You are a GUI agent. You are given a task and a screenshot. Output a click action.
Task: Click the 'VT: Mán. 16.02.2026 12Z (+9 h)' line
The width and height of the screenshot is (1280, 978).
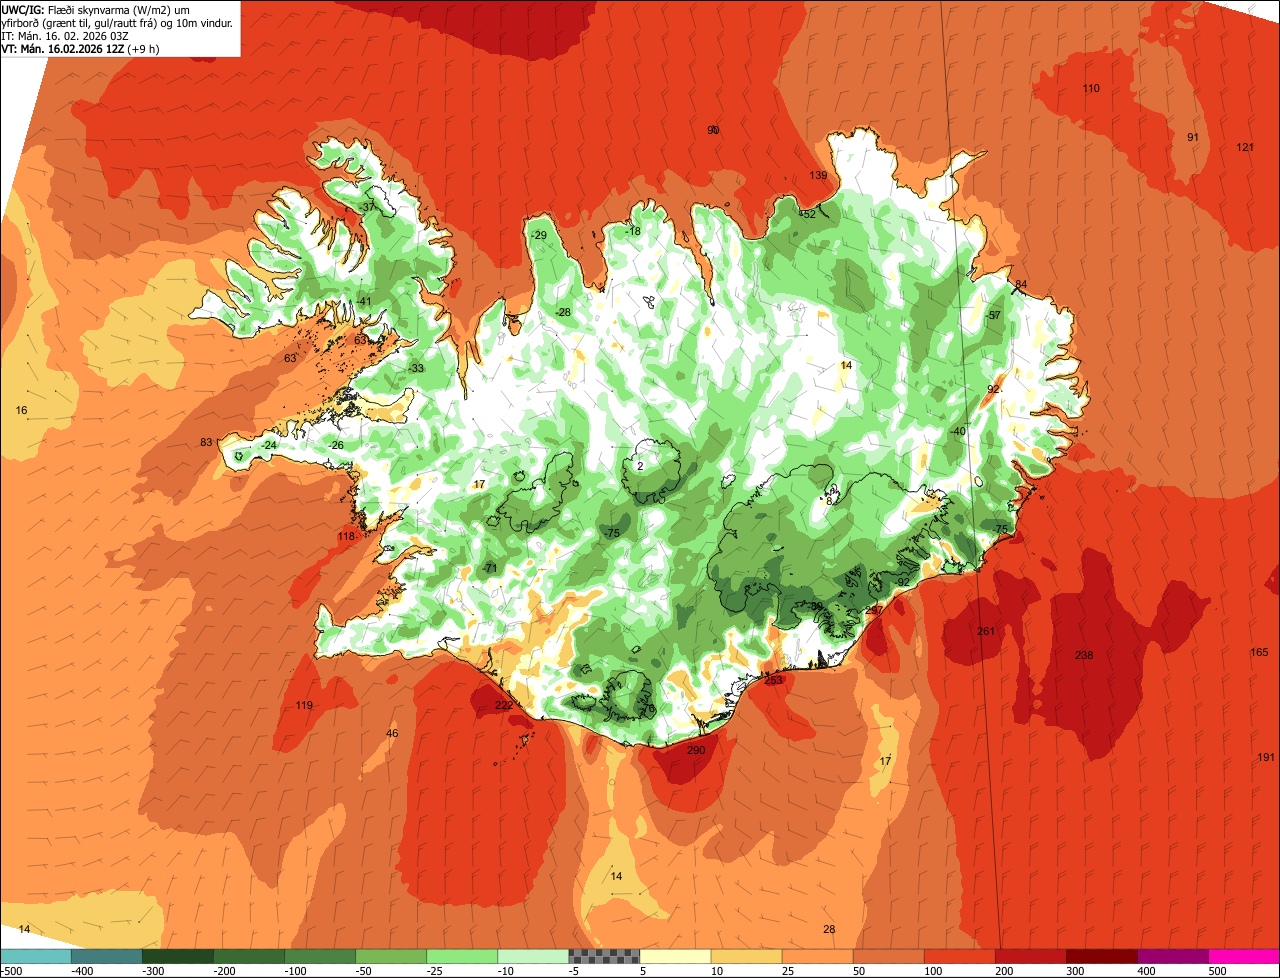80,48
